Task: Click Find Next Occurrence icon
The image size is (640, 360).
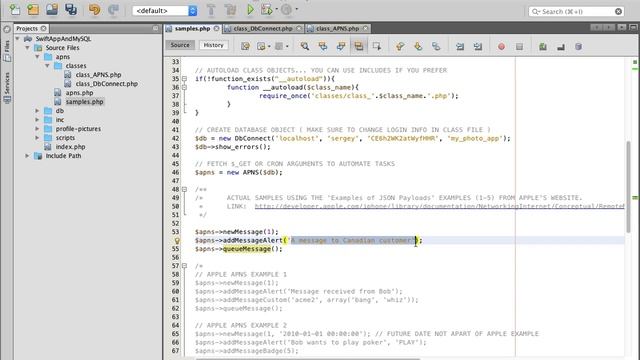Action: (x=340, y=47)
